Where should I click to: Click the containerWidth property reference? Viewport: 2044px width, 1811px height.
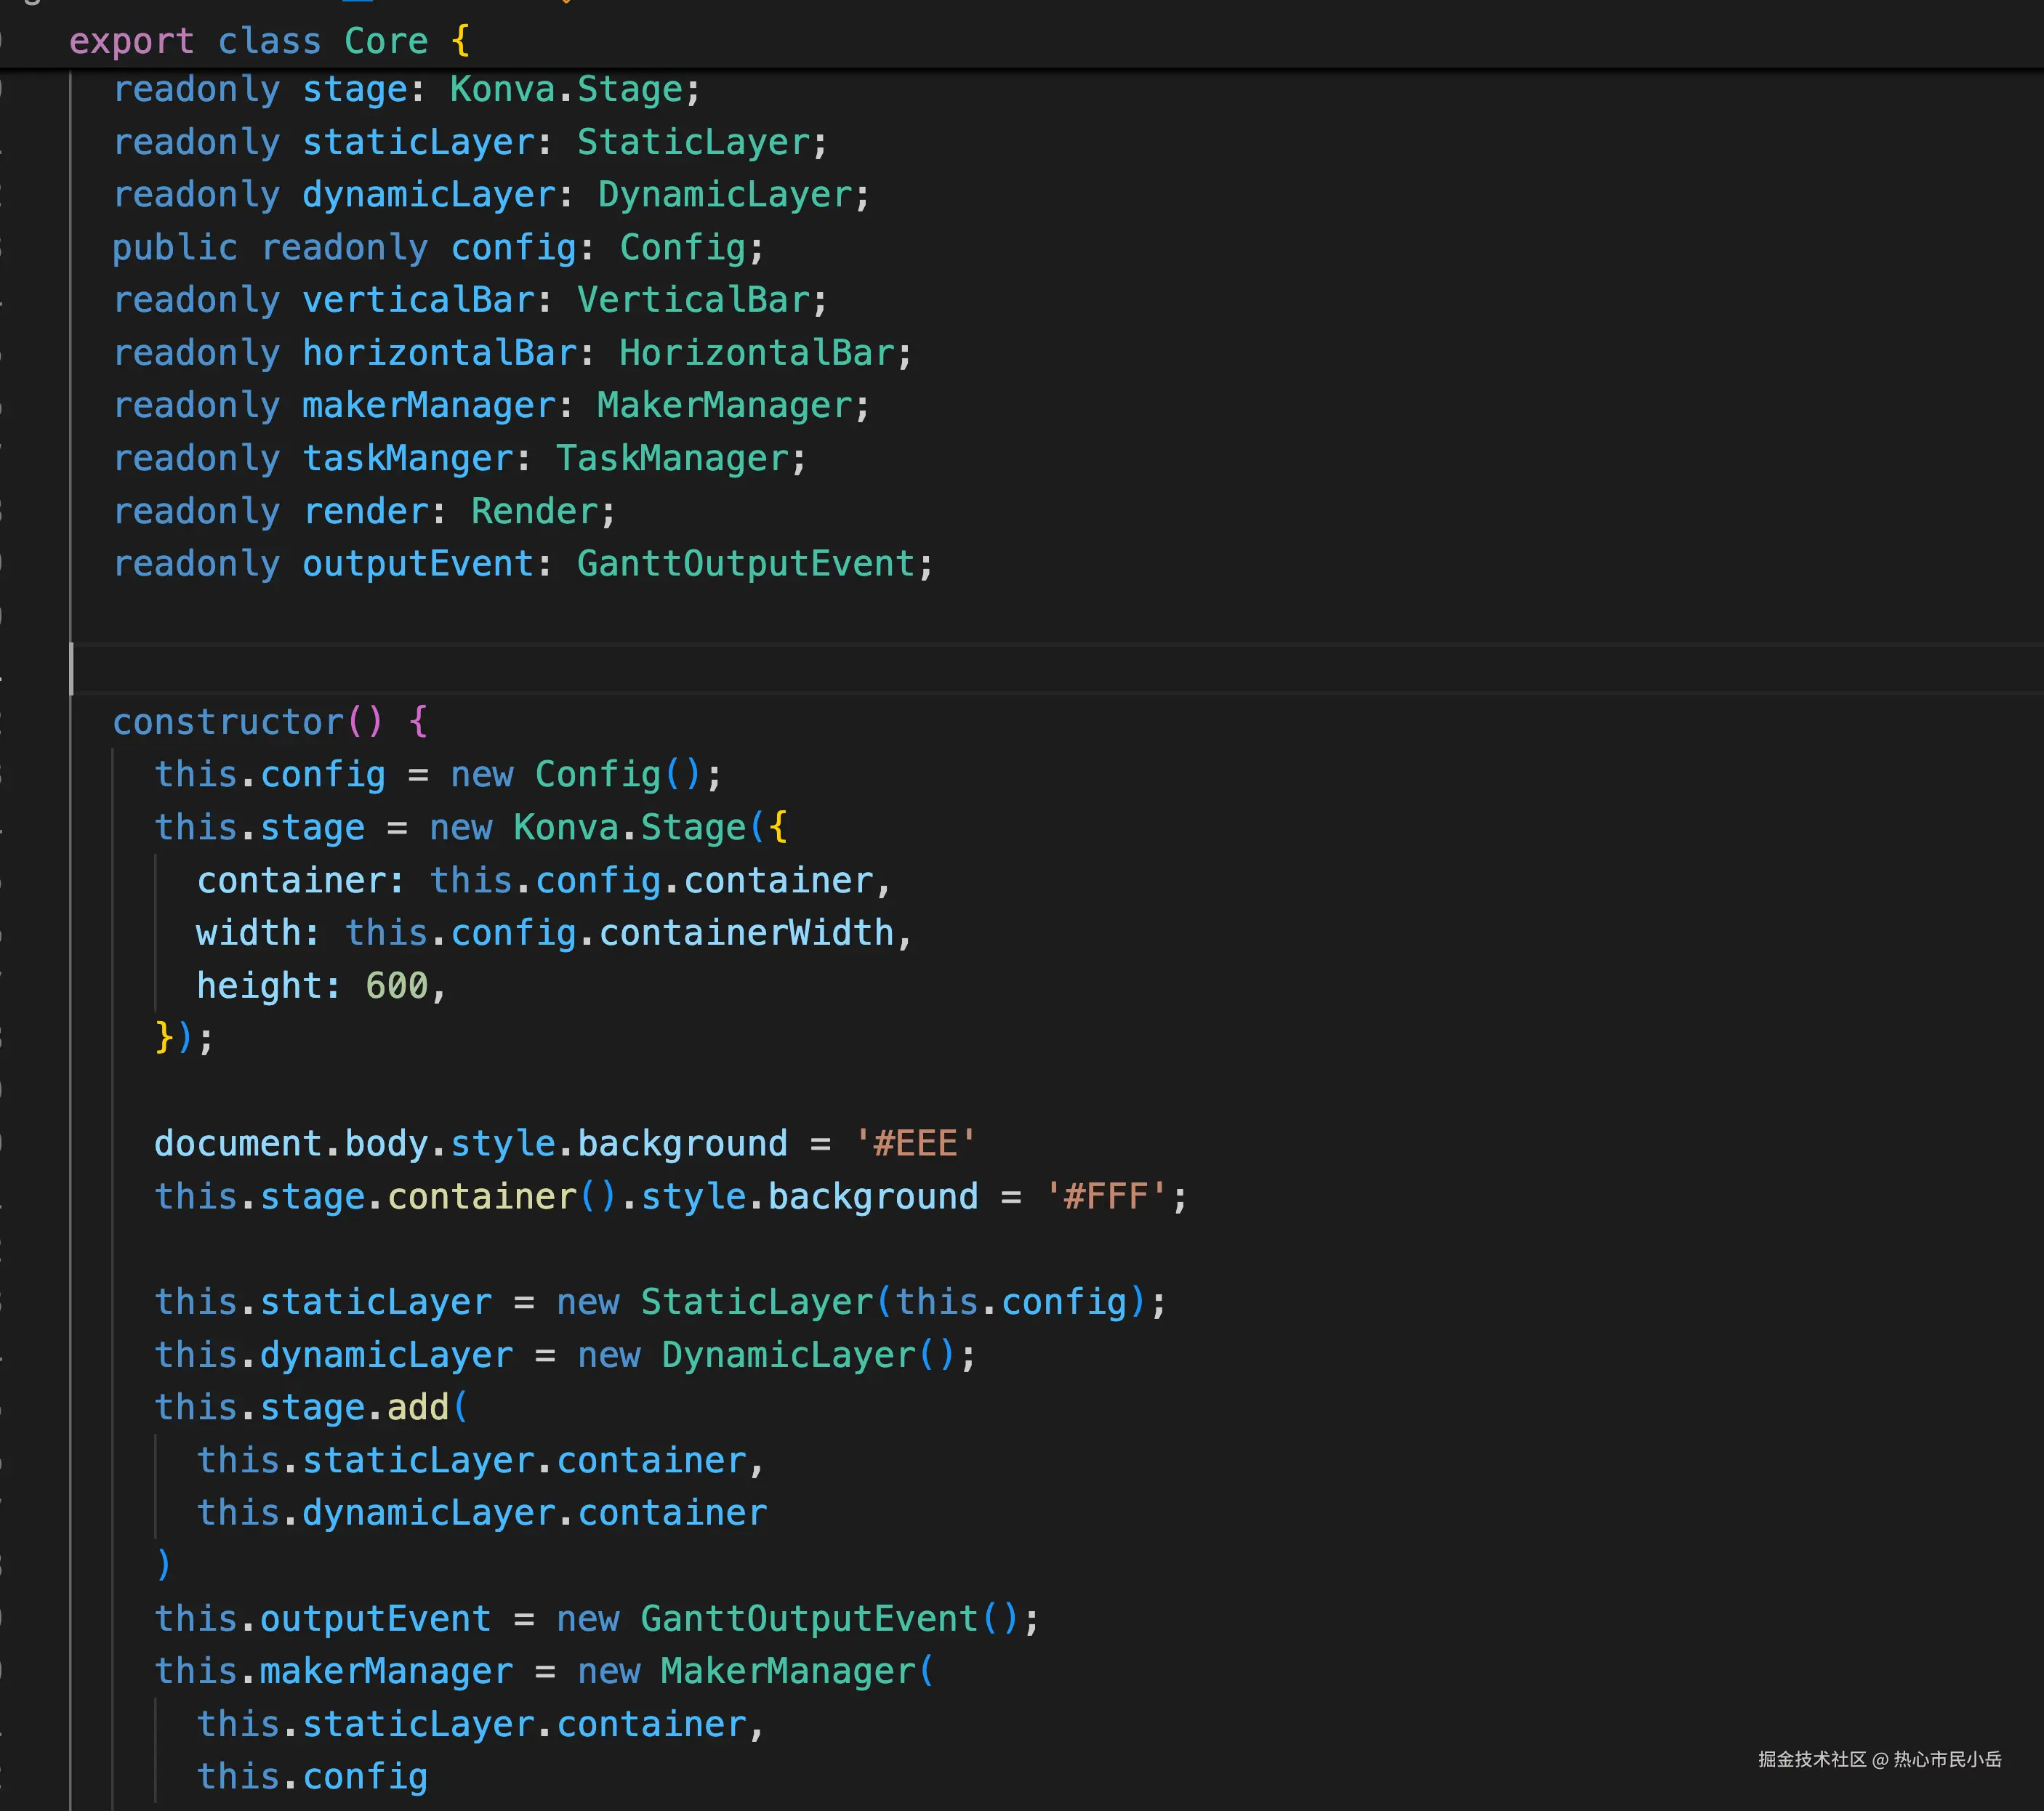746,933
